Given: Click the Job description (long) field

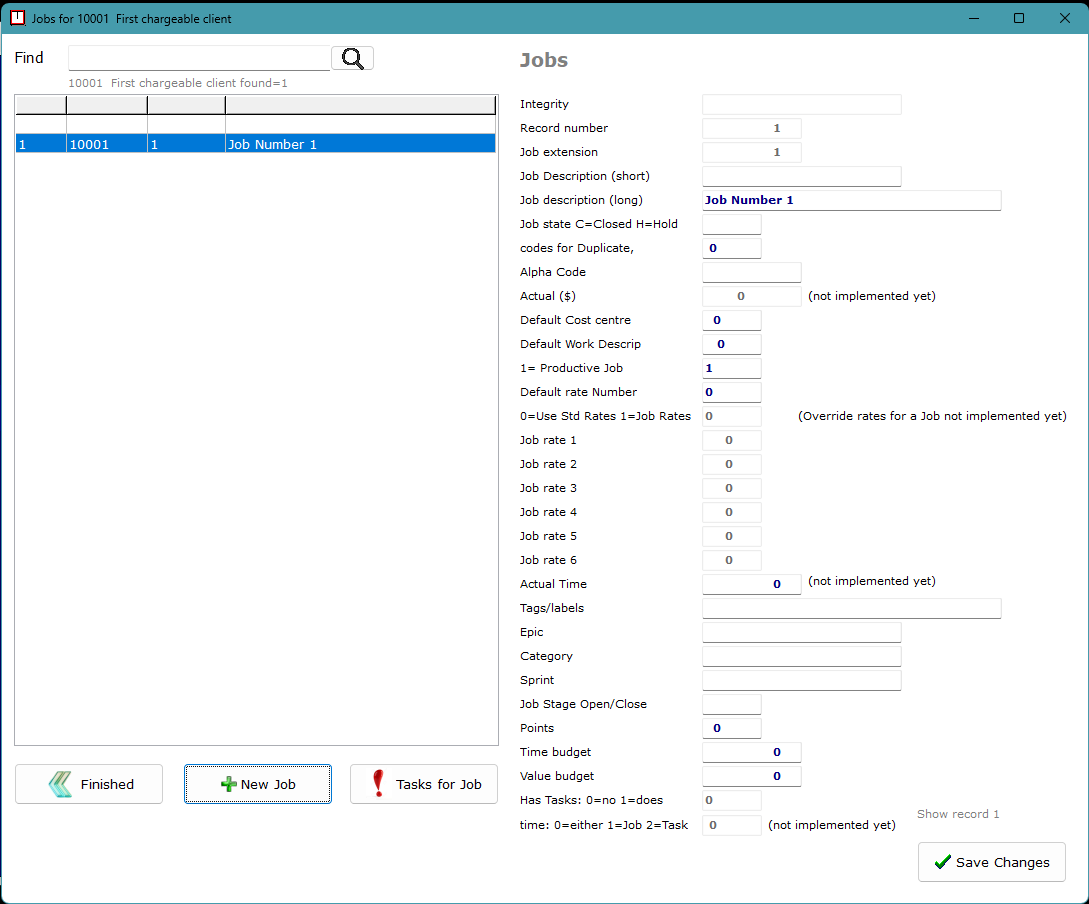Looking at the screenshot, I should coord(851,200).
